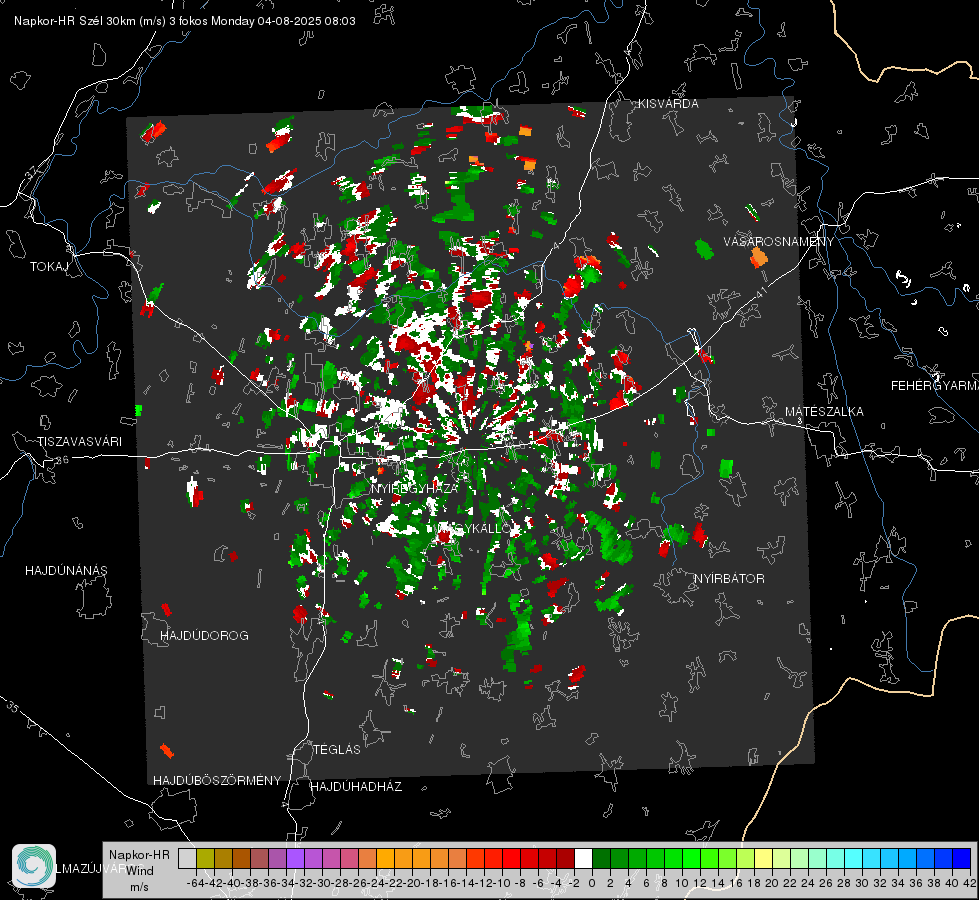Select the TOKAJ label on the map

pos(49,267)
